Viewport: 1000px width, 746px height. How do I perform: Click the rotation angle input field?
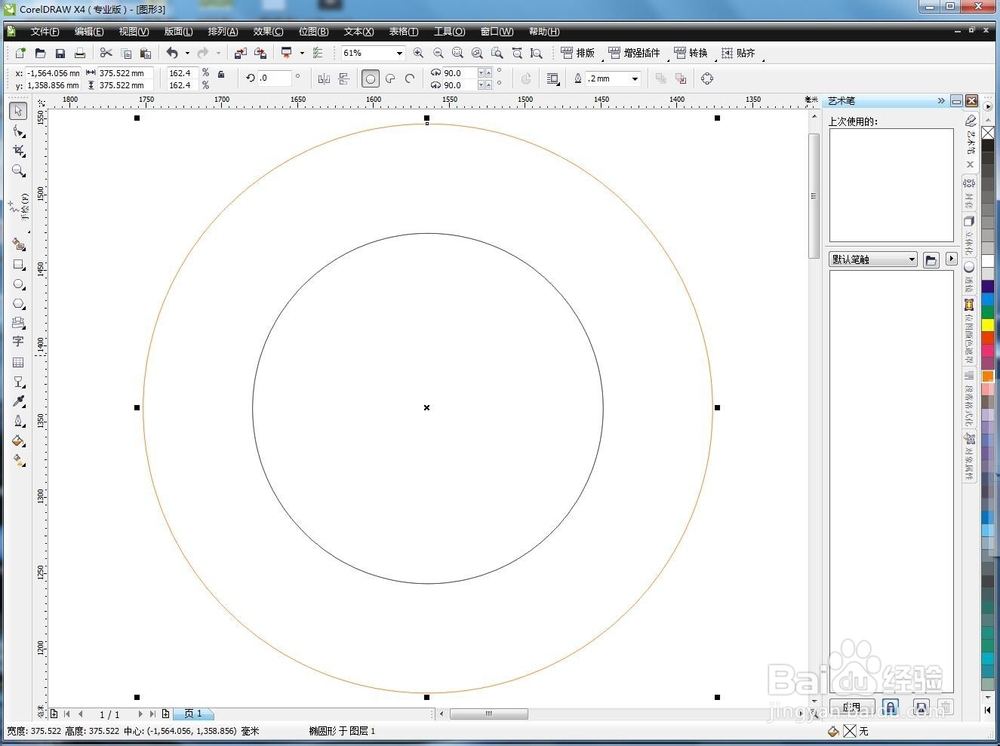(274, 78)
